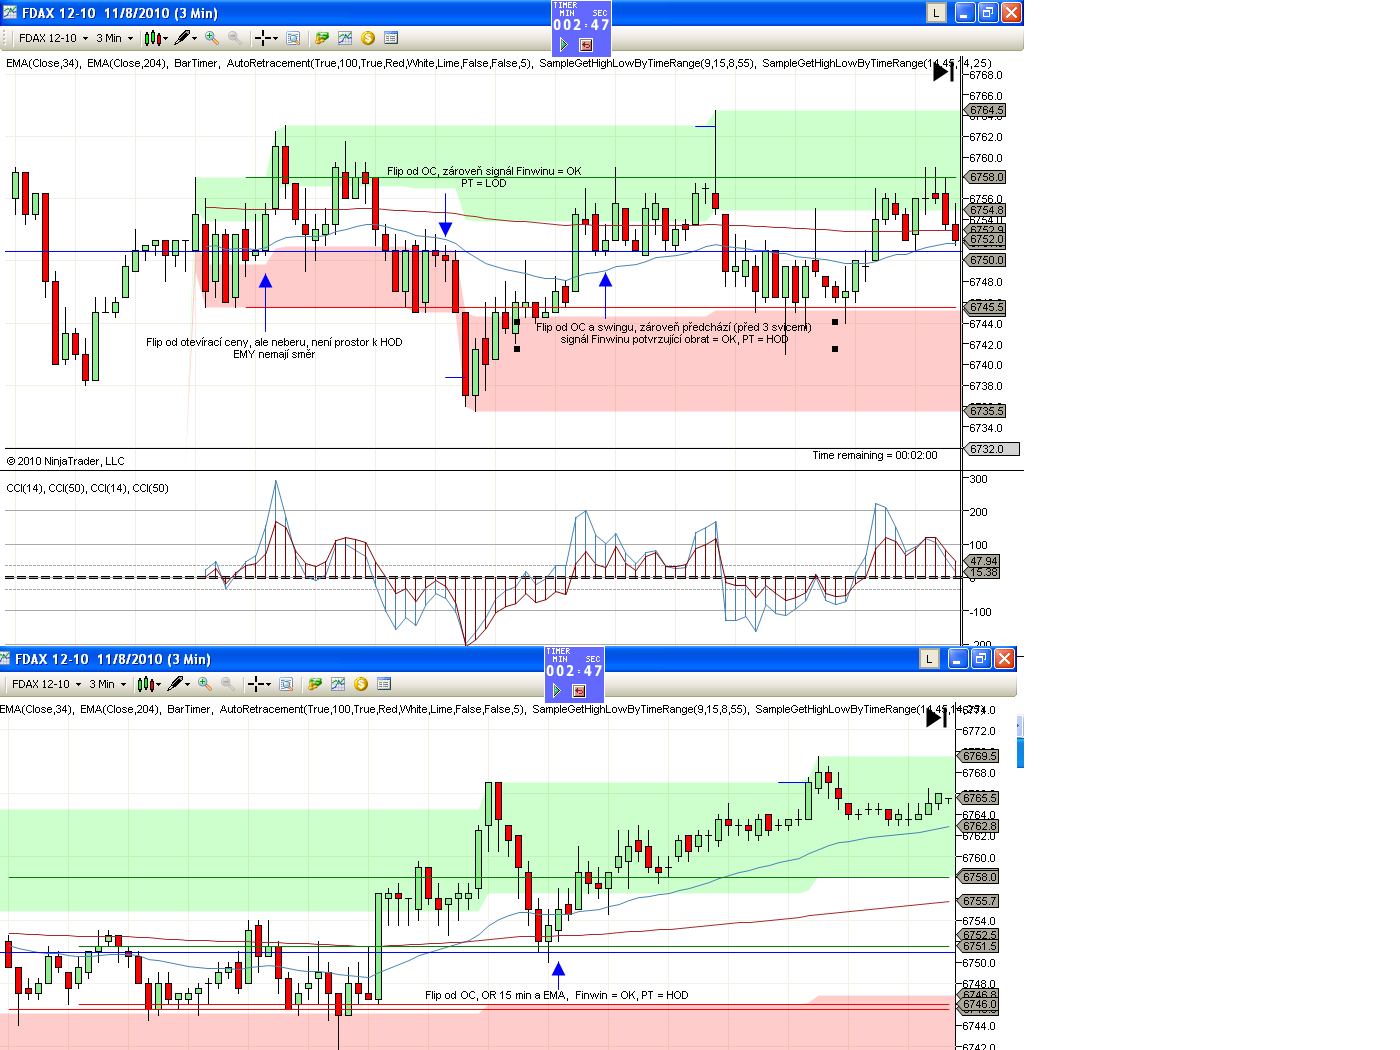Viewport: 1400px width, 1050px height.
Task: Select the 6745.5 price marker in upper chart
Action: click(985, 307)
